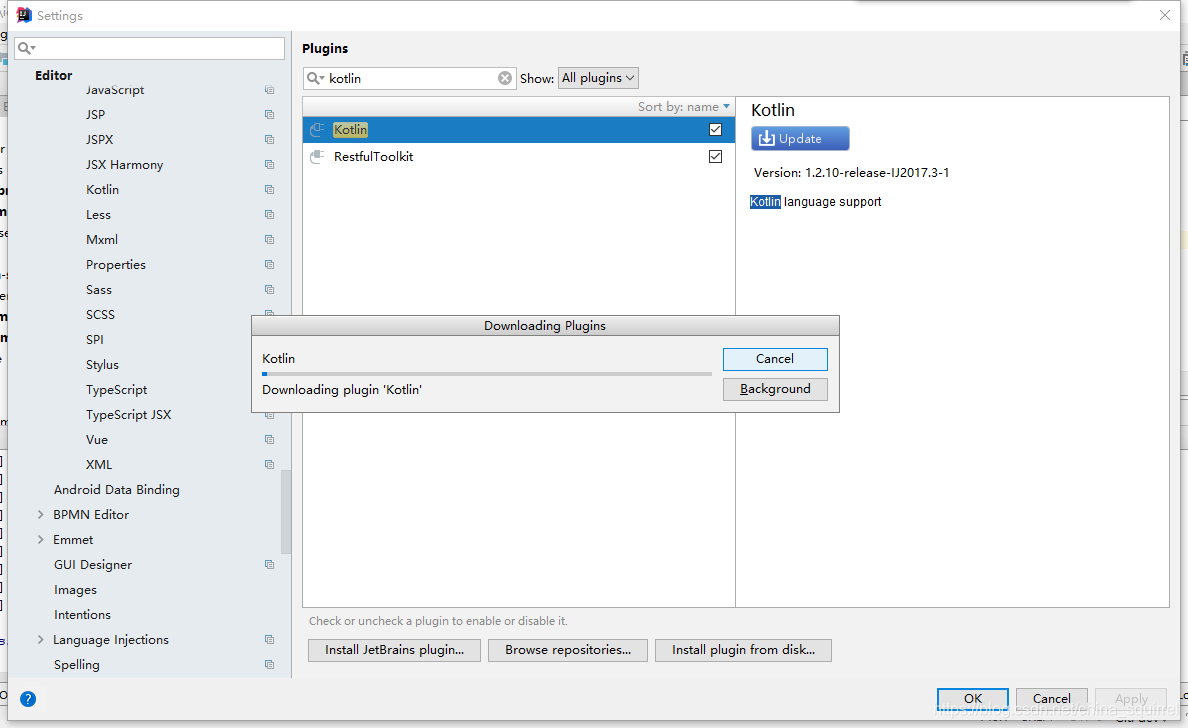1188x728 pixels.
Task: Click the plugin search field containing kotlin
Action: [x=410, y=78]
